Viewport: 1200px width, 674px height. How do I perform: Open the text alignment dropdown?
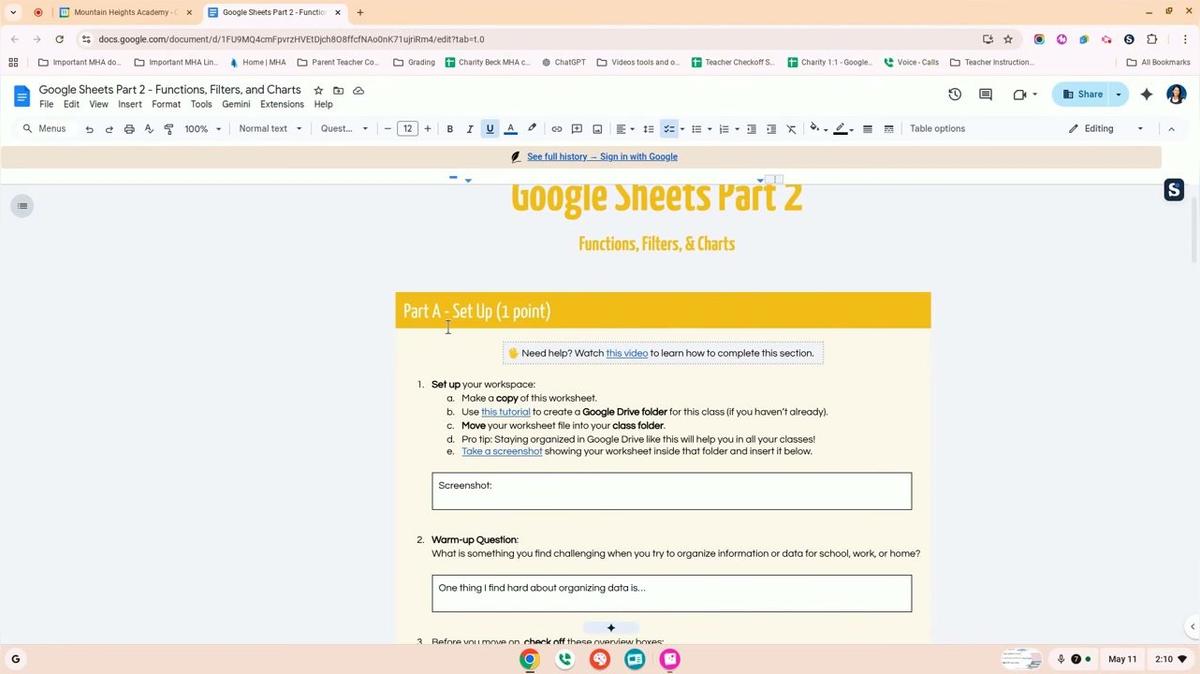625,129
